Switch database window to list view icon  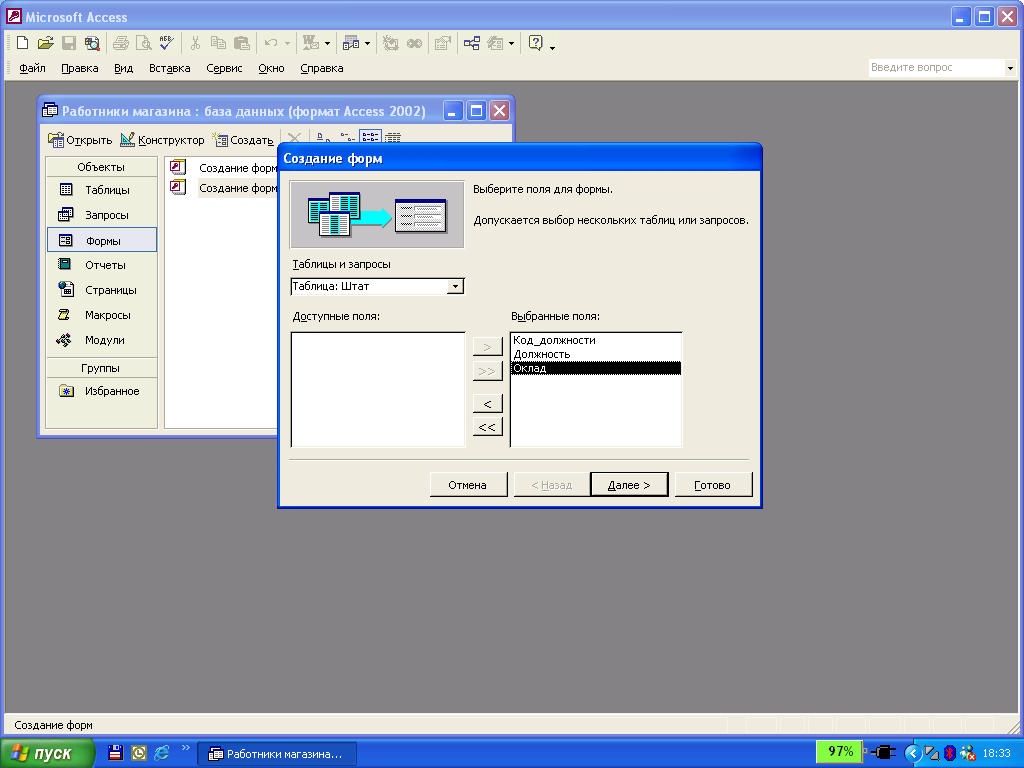tap(370, 137)
